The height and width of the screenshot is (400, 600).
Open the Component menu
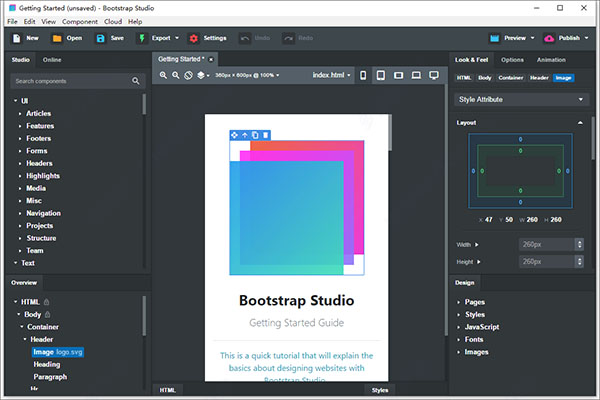[x=80, y=22]
